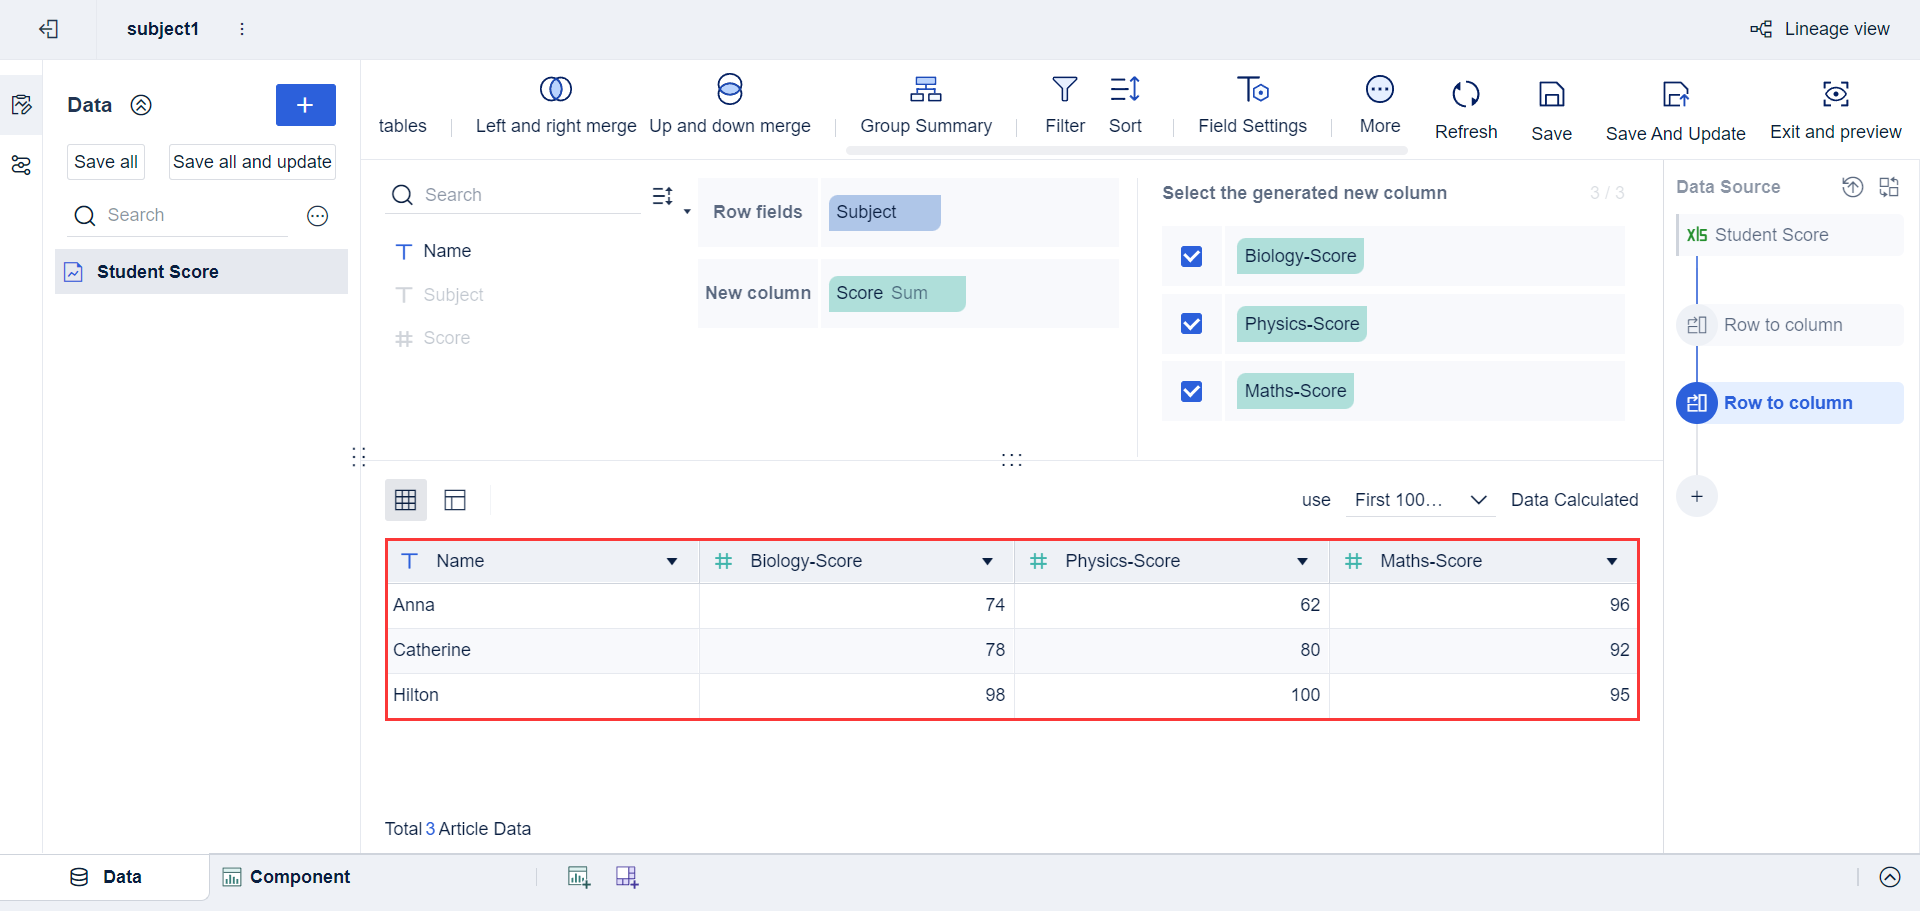Uncheck the Biology-Score column

point(1191,256)
